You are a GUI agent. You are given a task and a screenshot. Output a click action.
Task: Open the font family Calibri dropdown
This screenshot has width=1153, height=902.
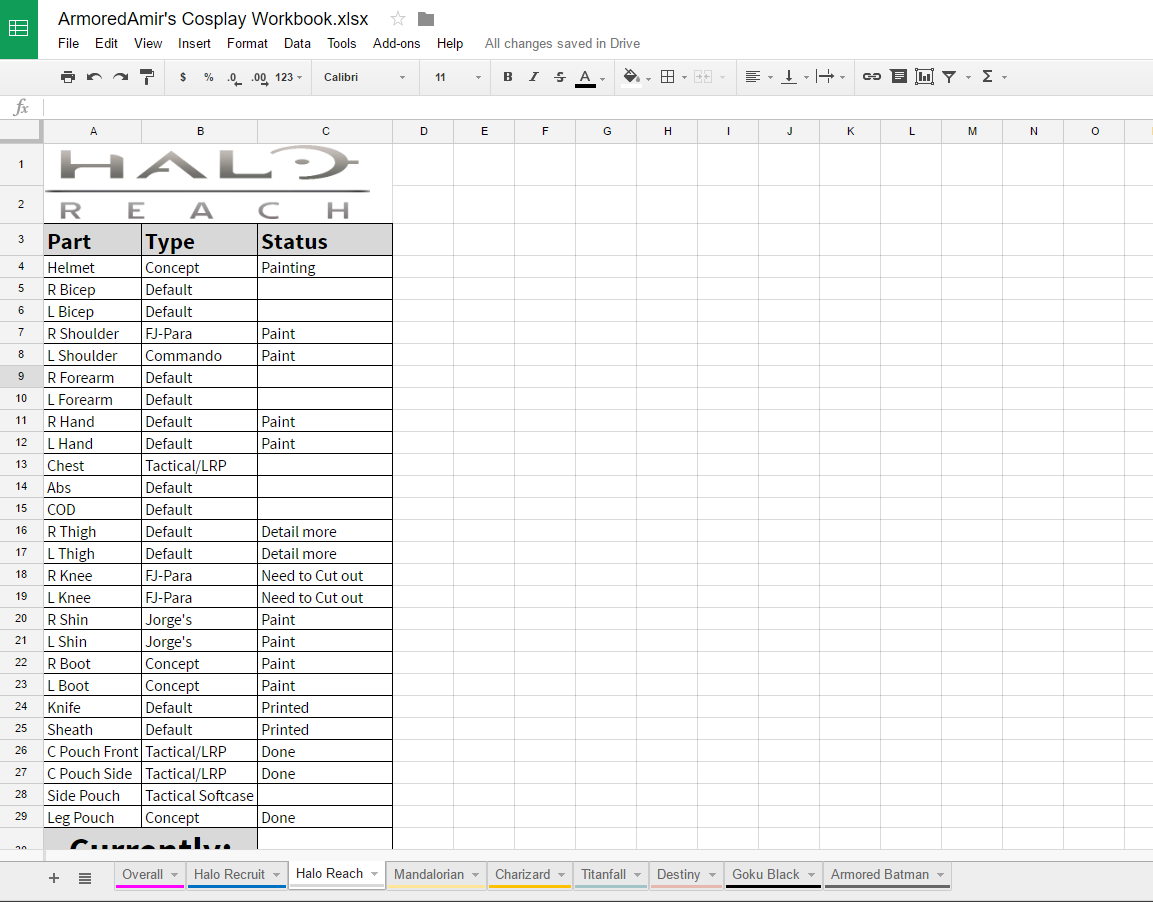tap(364, 77)
